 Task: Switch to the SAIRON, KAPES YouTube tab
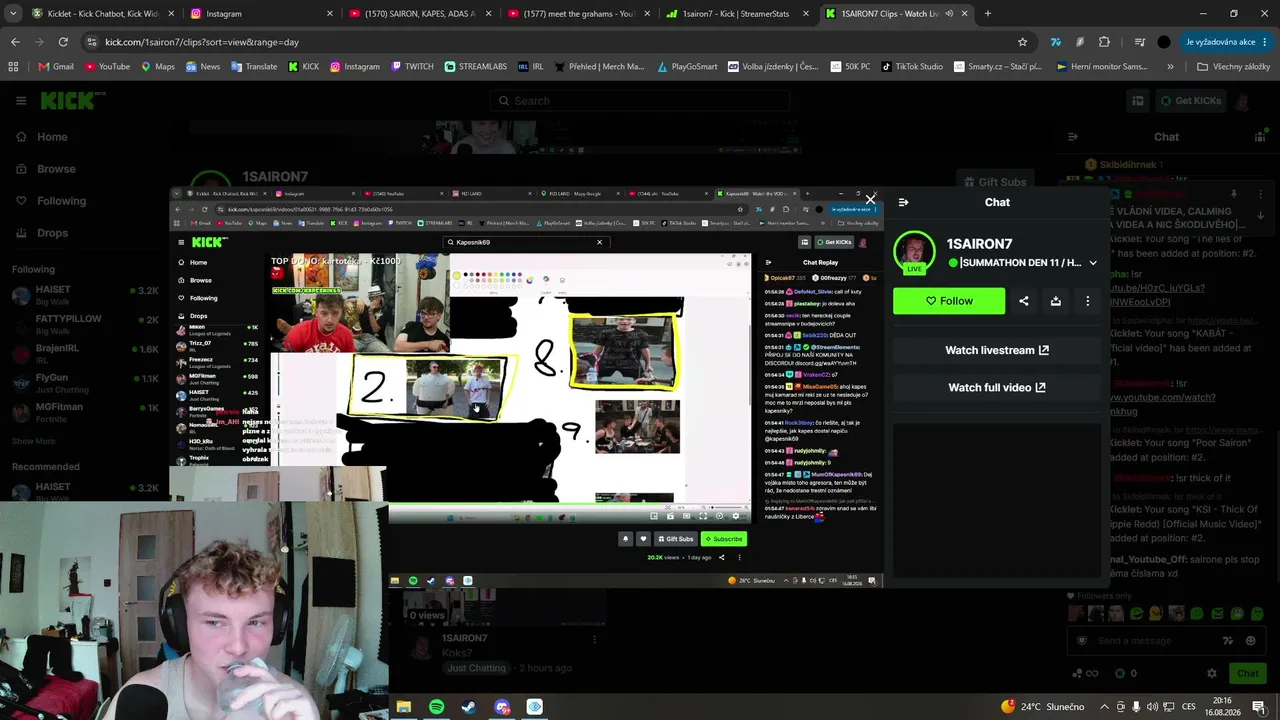[x=420, y=14]
